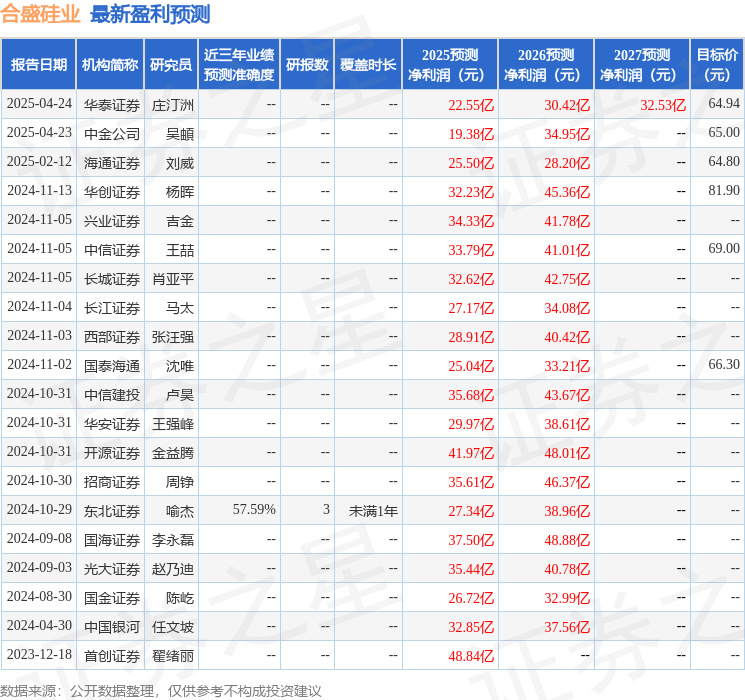The height and width of the screenshot is (700, 745).
Task: Click the 东北证券 institution cell
Action: click(112, 510)
